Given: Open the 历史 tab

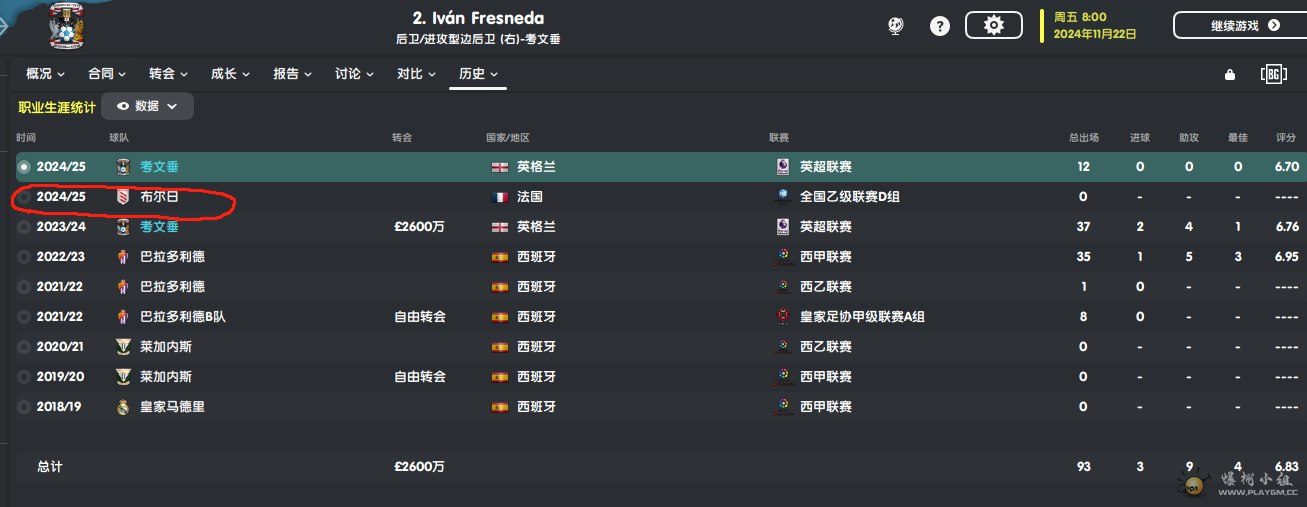Looking at the screenshot, I should tap(477, 74).
